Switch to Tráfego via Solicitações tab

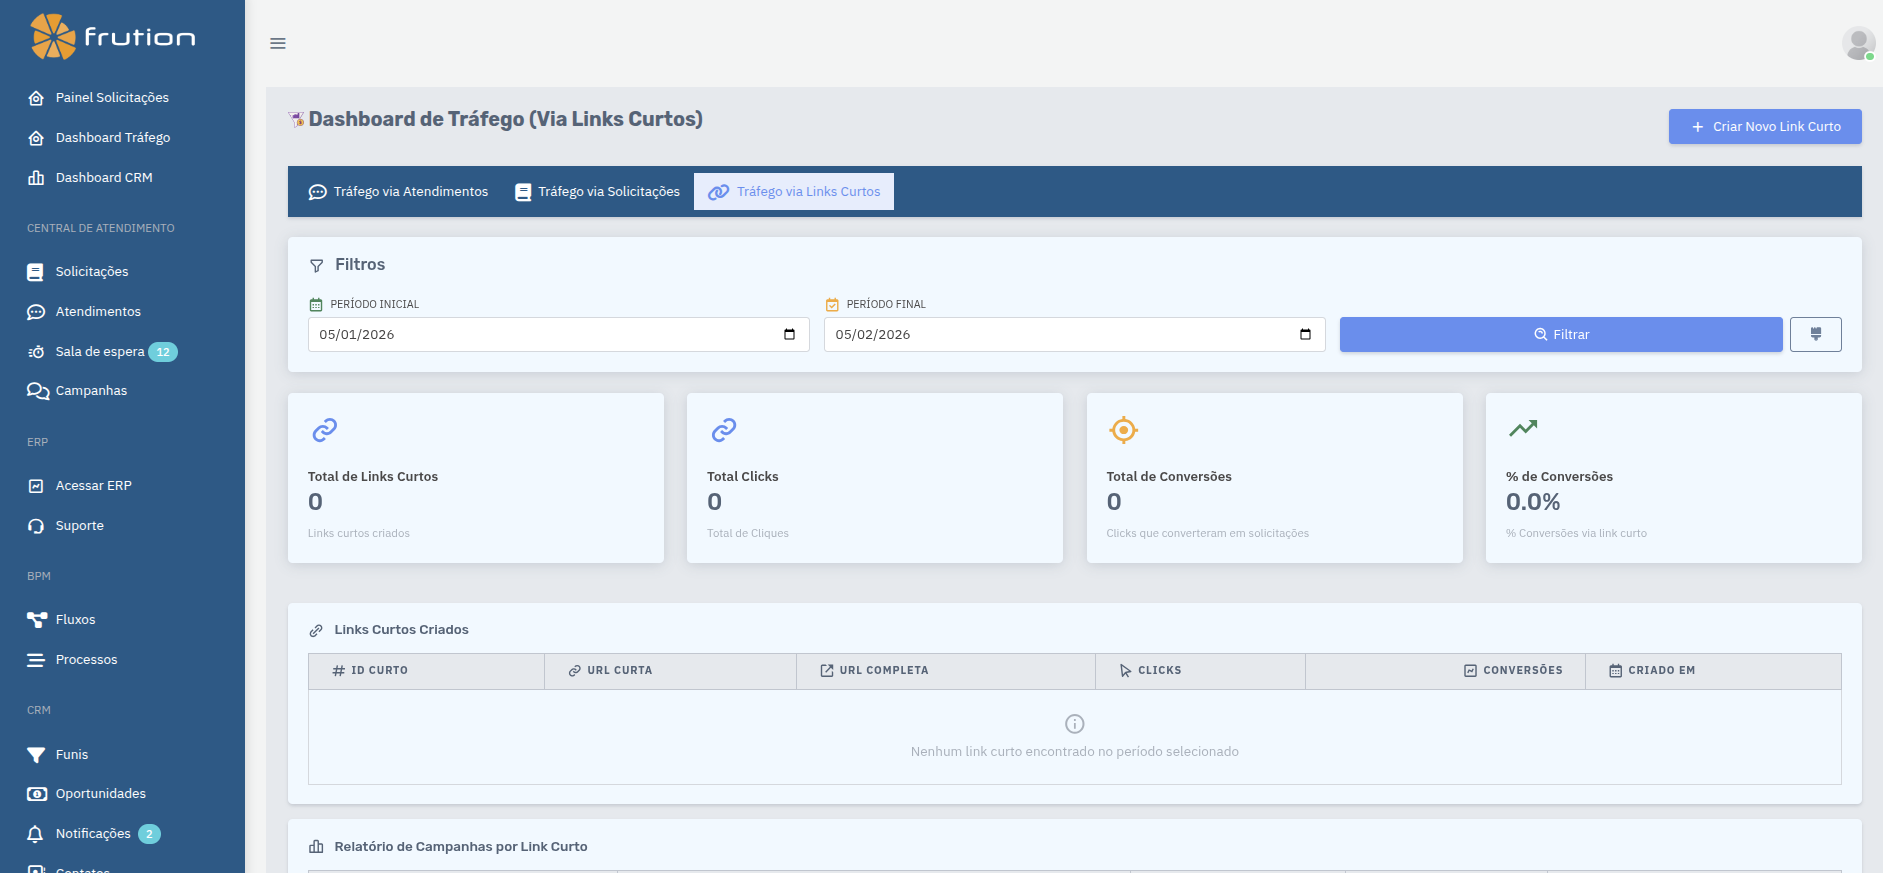coord(597,192)
